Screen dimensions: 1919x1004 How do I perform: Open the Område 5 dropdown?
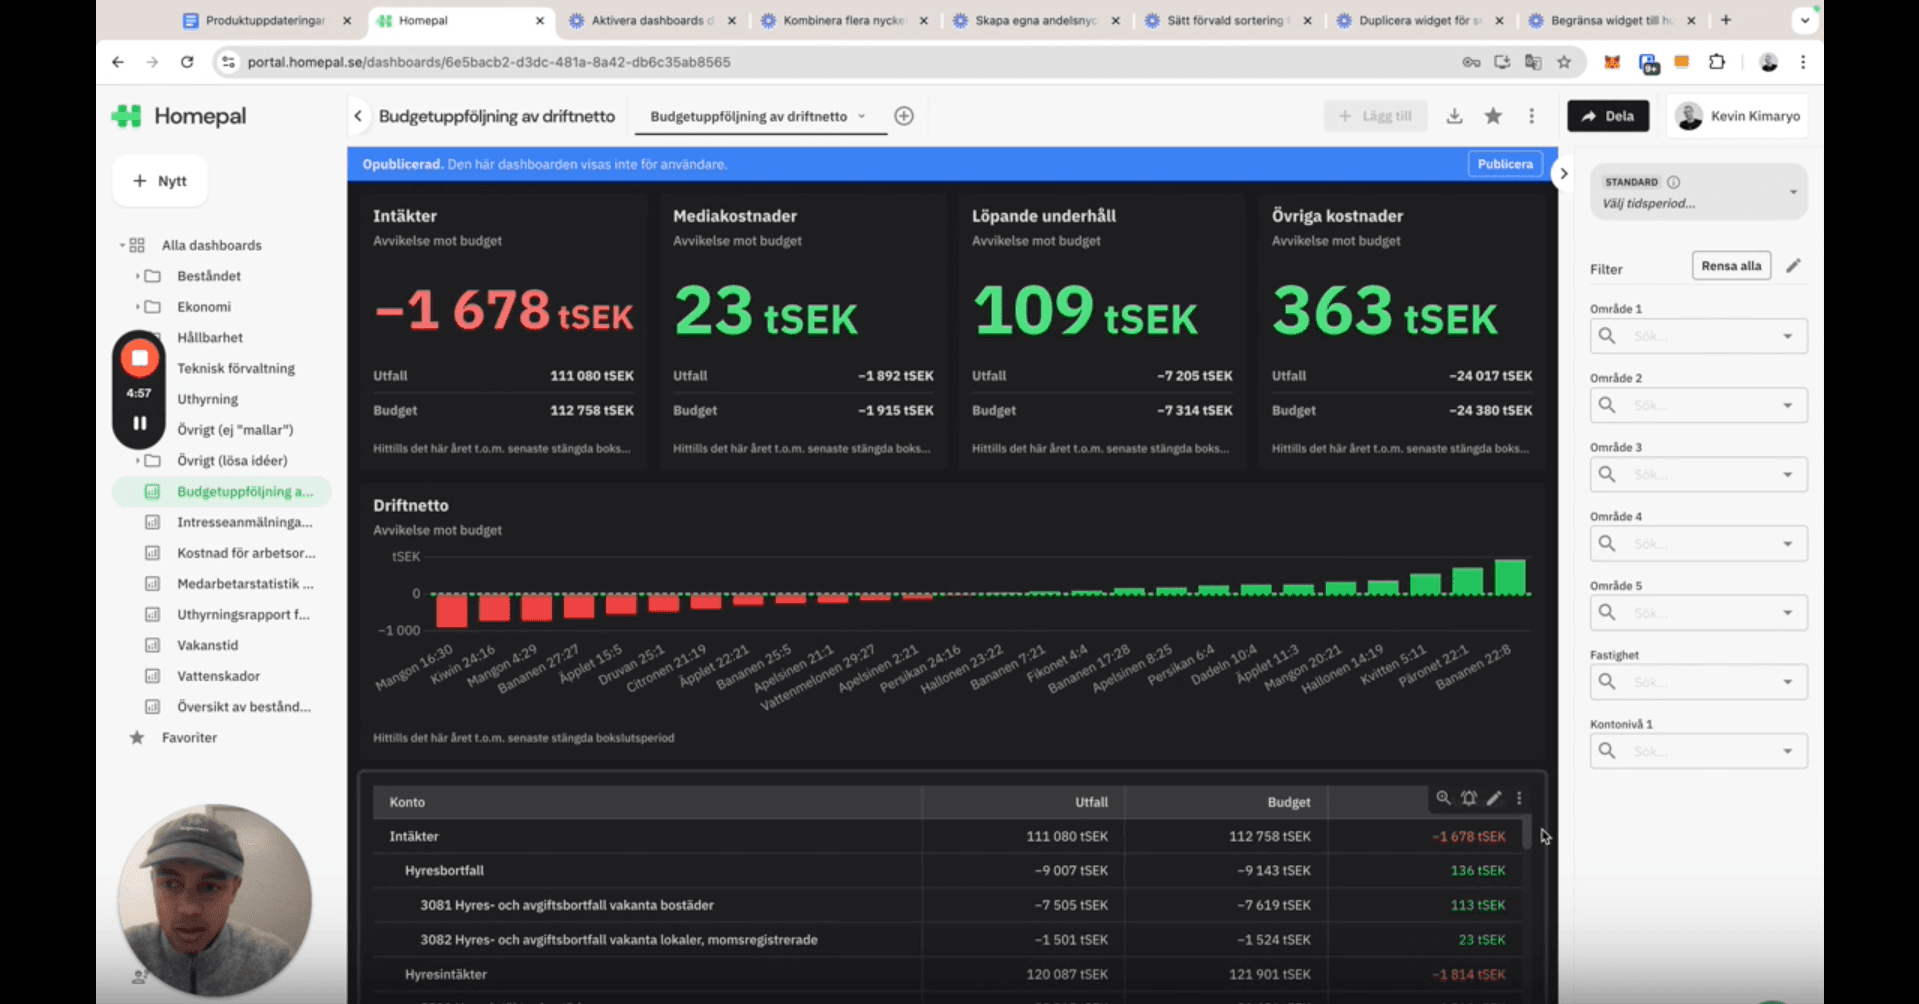[1698, 612]
